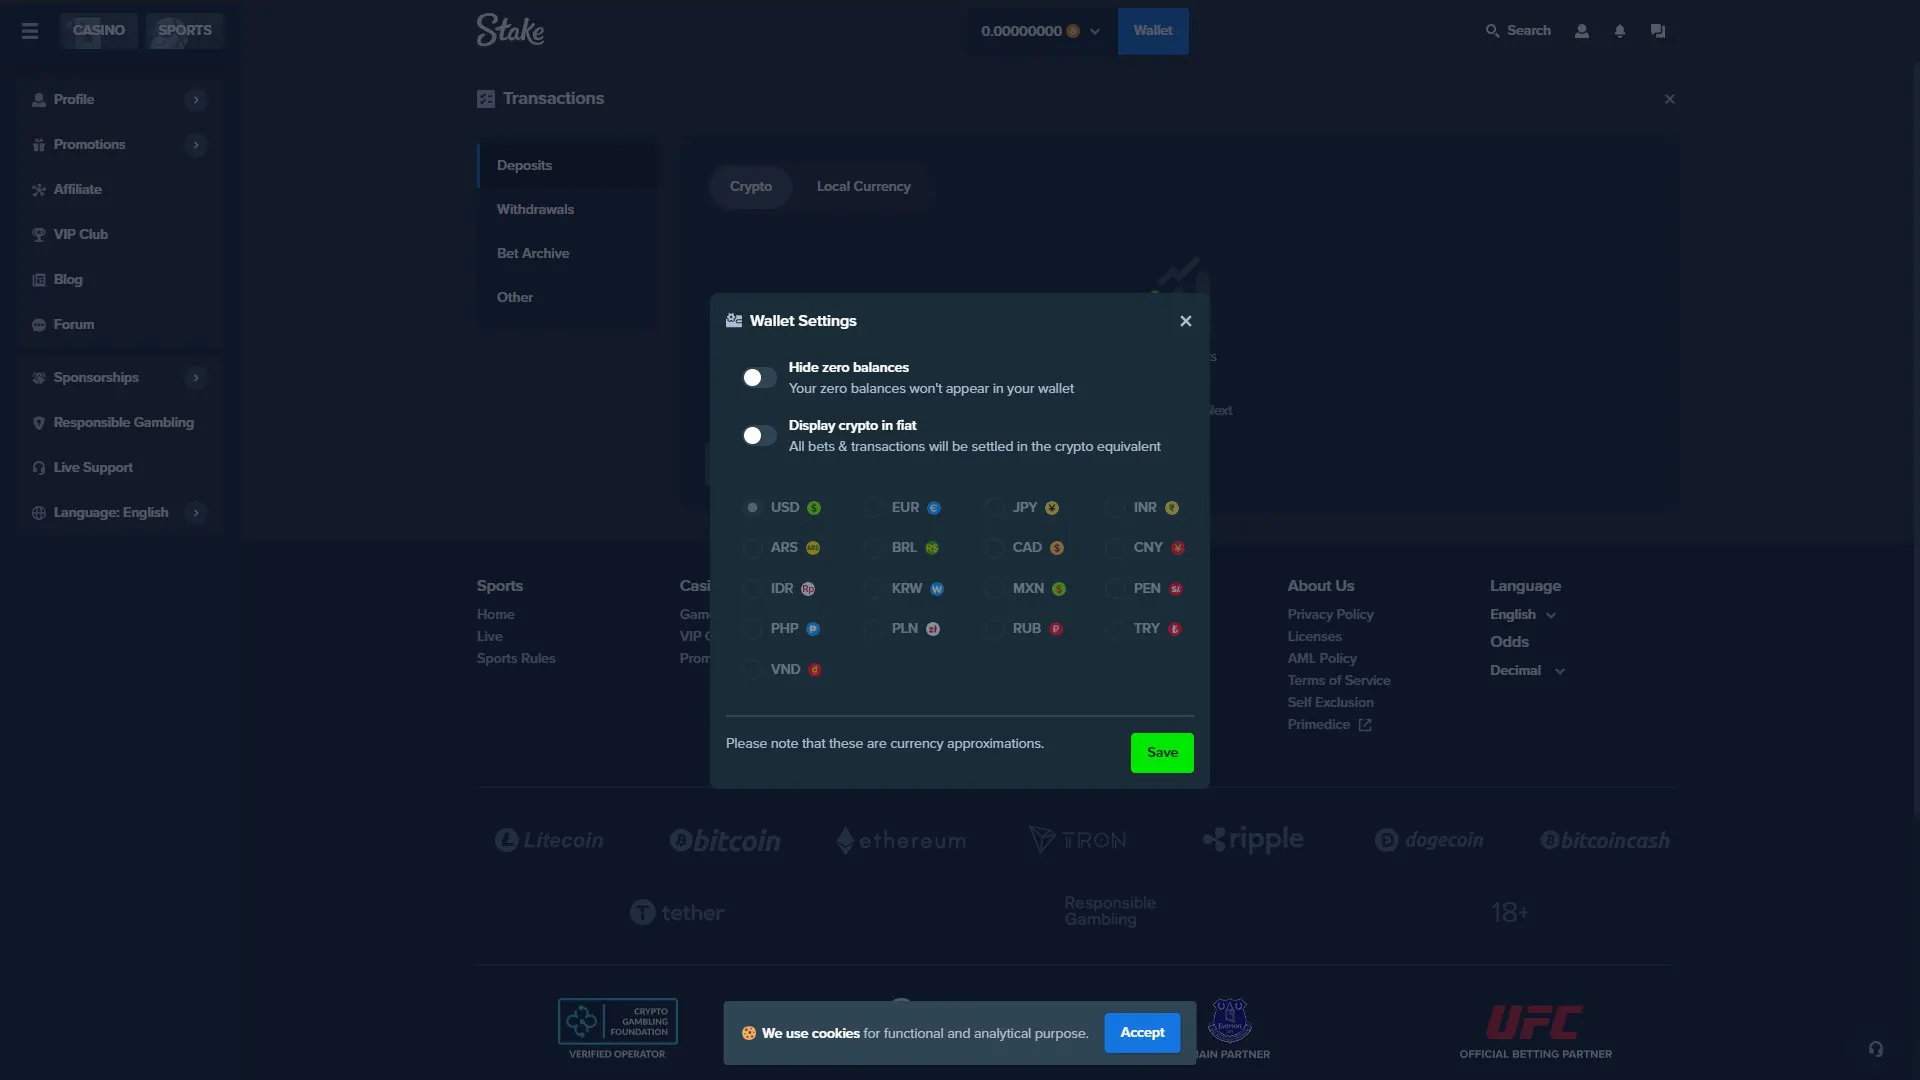This screenshot has height=1080, width=1920.
Task: Click the Wallet Settings title icon
Action: click(x=734, y=321)
